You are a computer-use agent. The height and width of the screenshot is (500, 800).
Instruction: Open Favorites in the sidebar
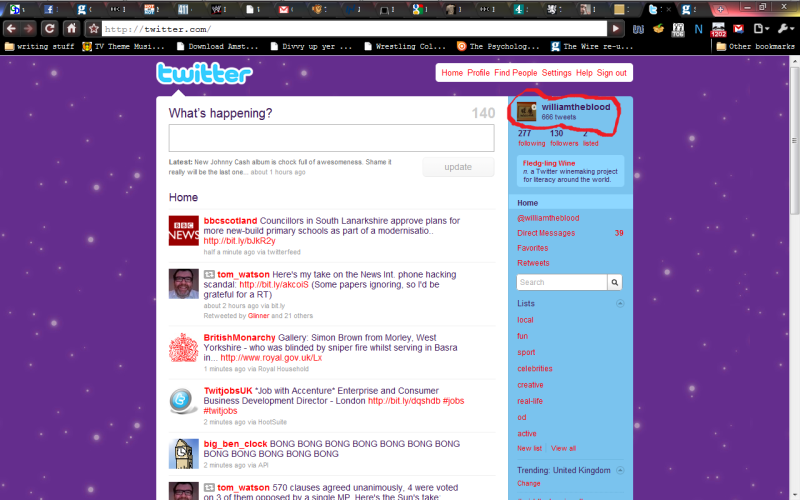point(533,248)
